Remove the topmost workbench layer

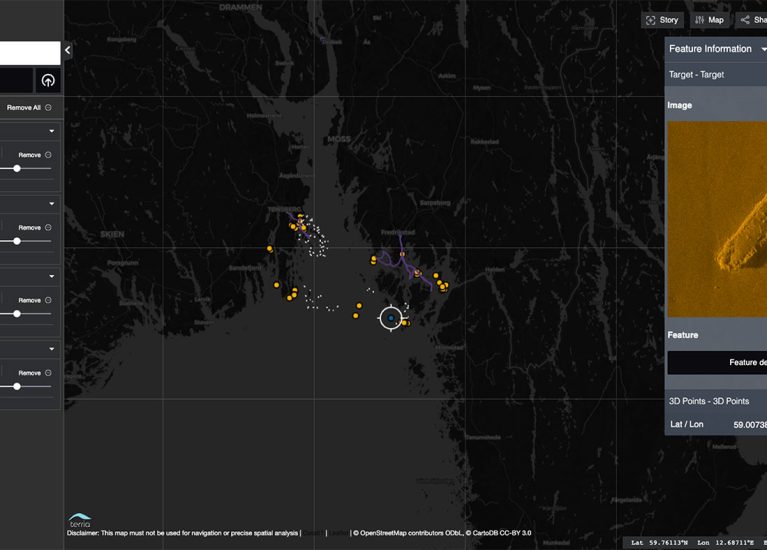(35, 155)
